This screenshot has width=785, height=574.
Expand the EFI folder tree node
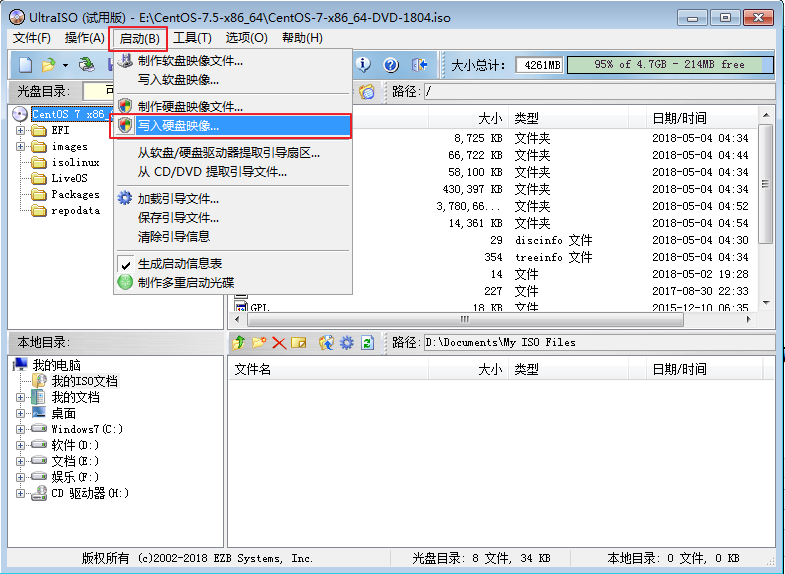[x=20, y=130]
